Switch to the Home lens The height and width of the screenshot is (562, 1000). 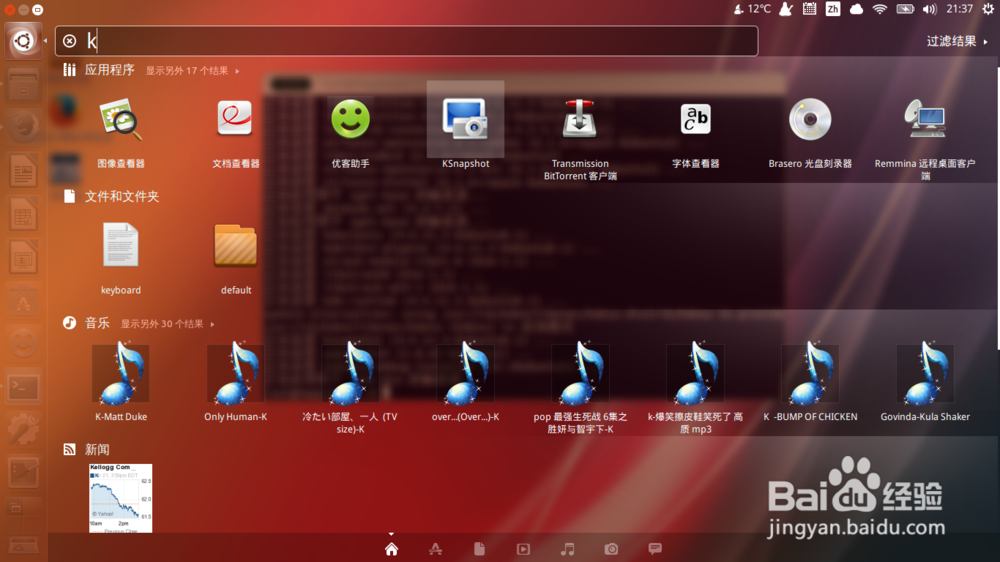[x=392, y=549]
